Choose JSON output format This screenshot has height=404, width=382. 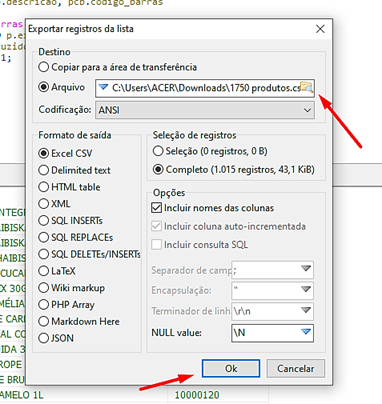coord(56,338)
